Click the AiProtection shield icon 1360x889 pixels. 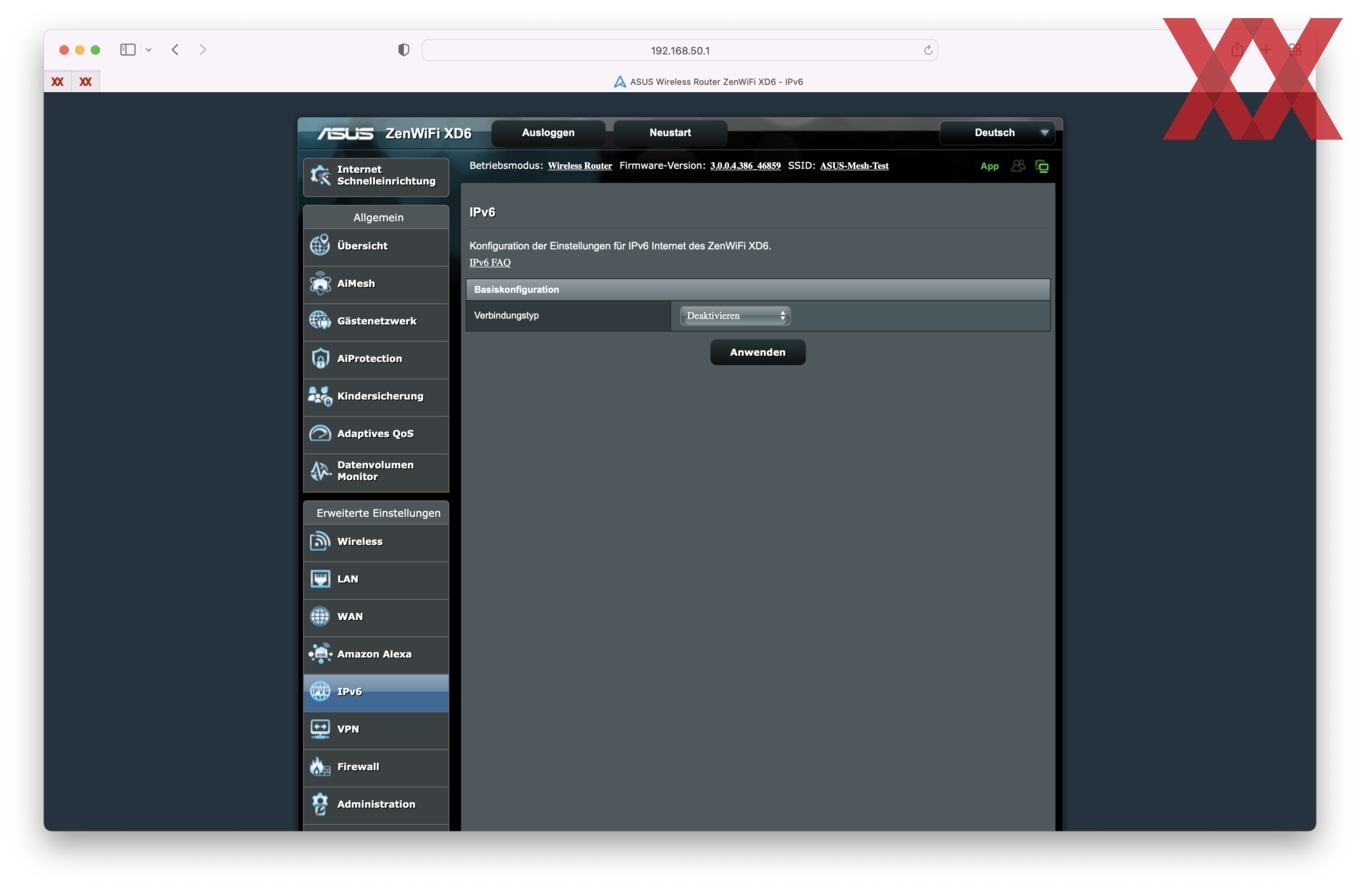coord(320,358)
